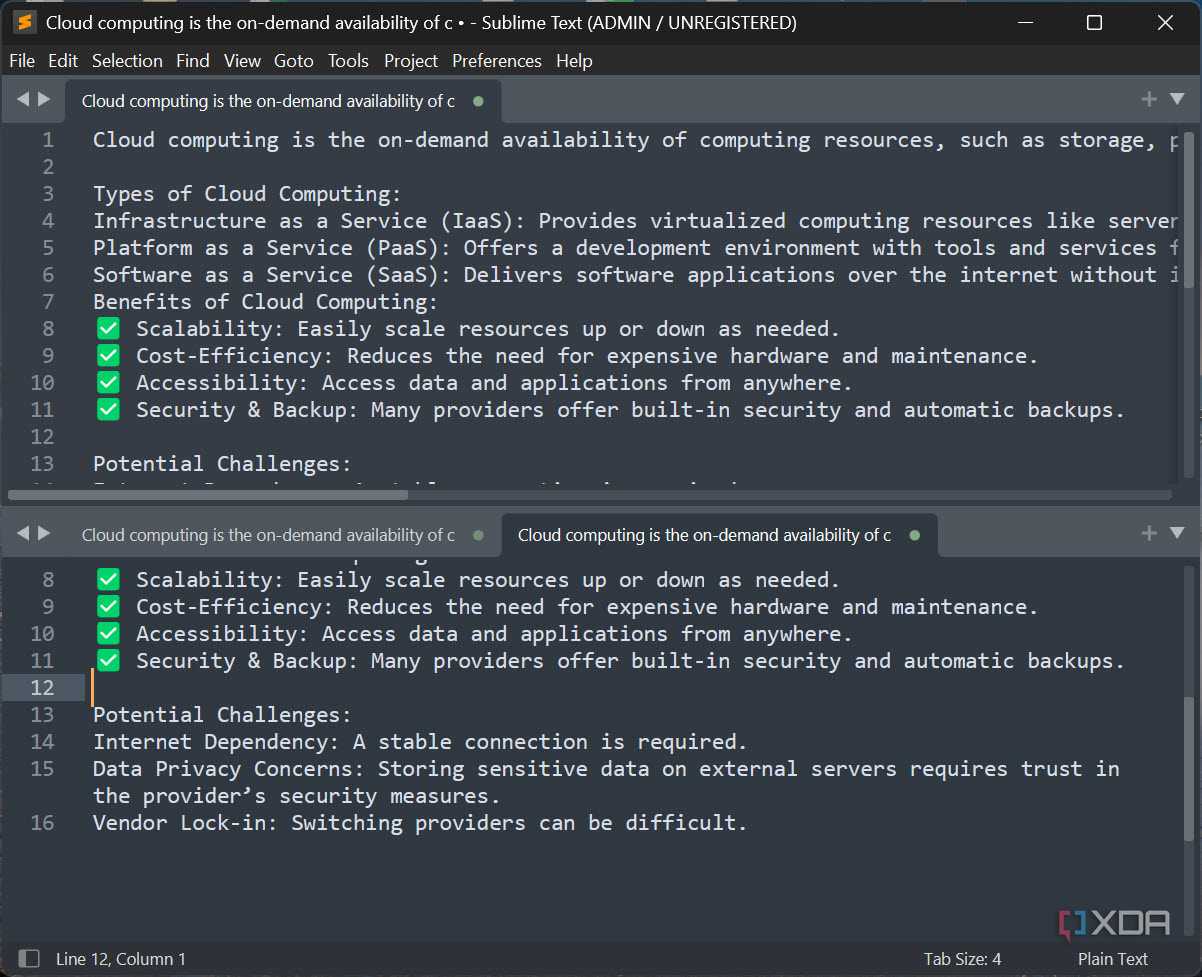Viewport: 1202px width, 977px height.
Task: Click top pane's left tab scroll arrow
Action: coord(23,99)
